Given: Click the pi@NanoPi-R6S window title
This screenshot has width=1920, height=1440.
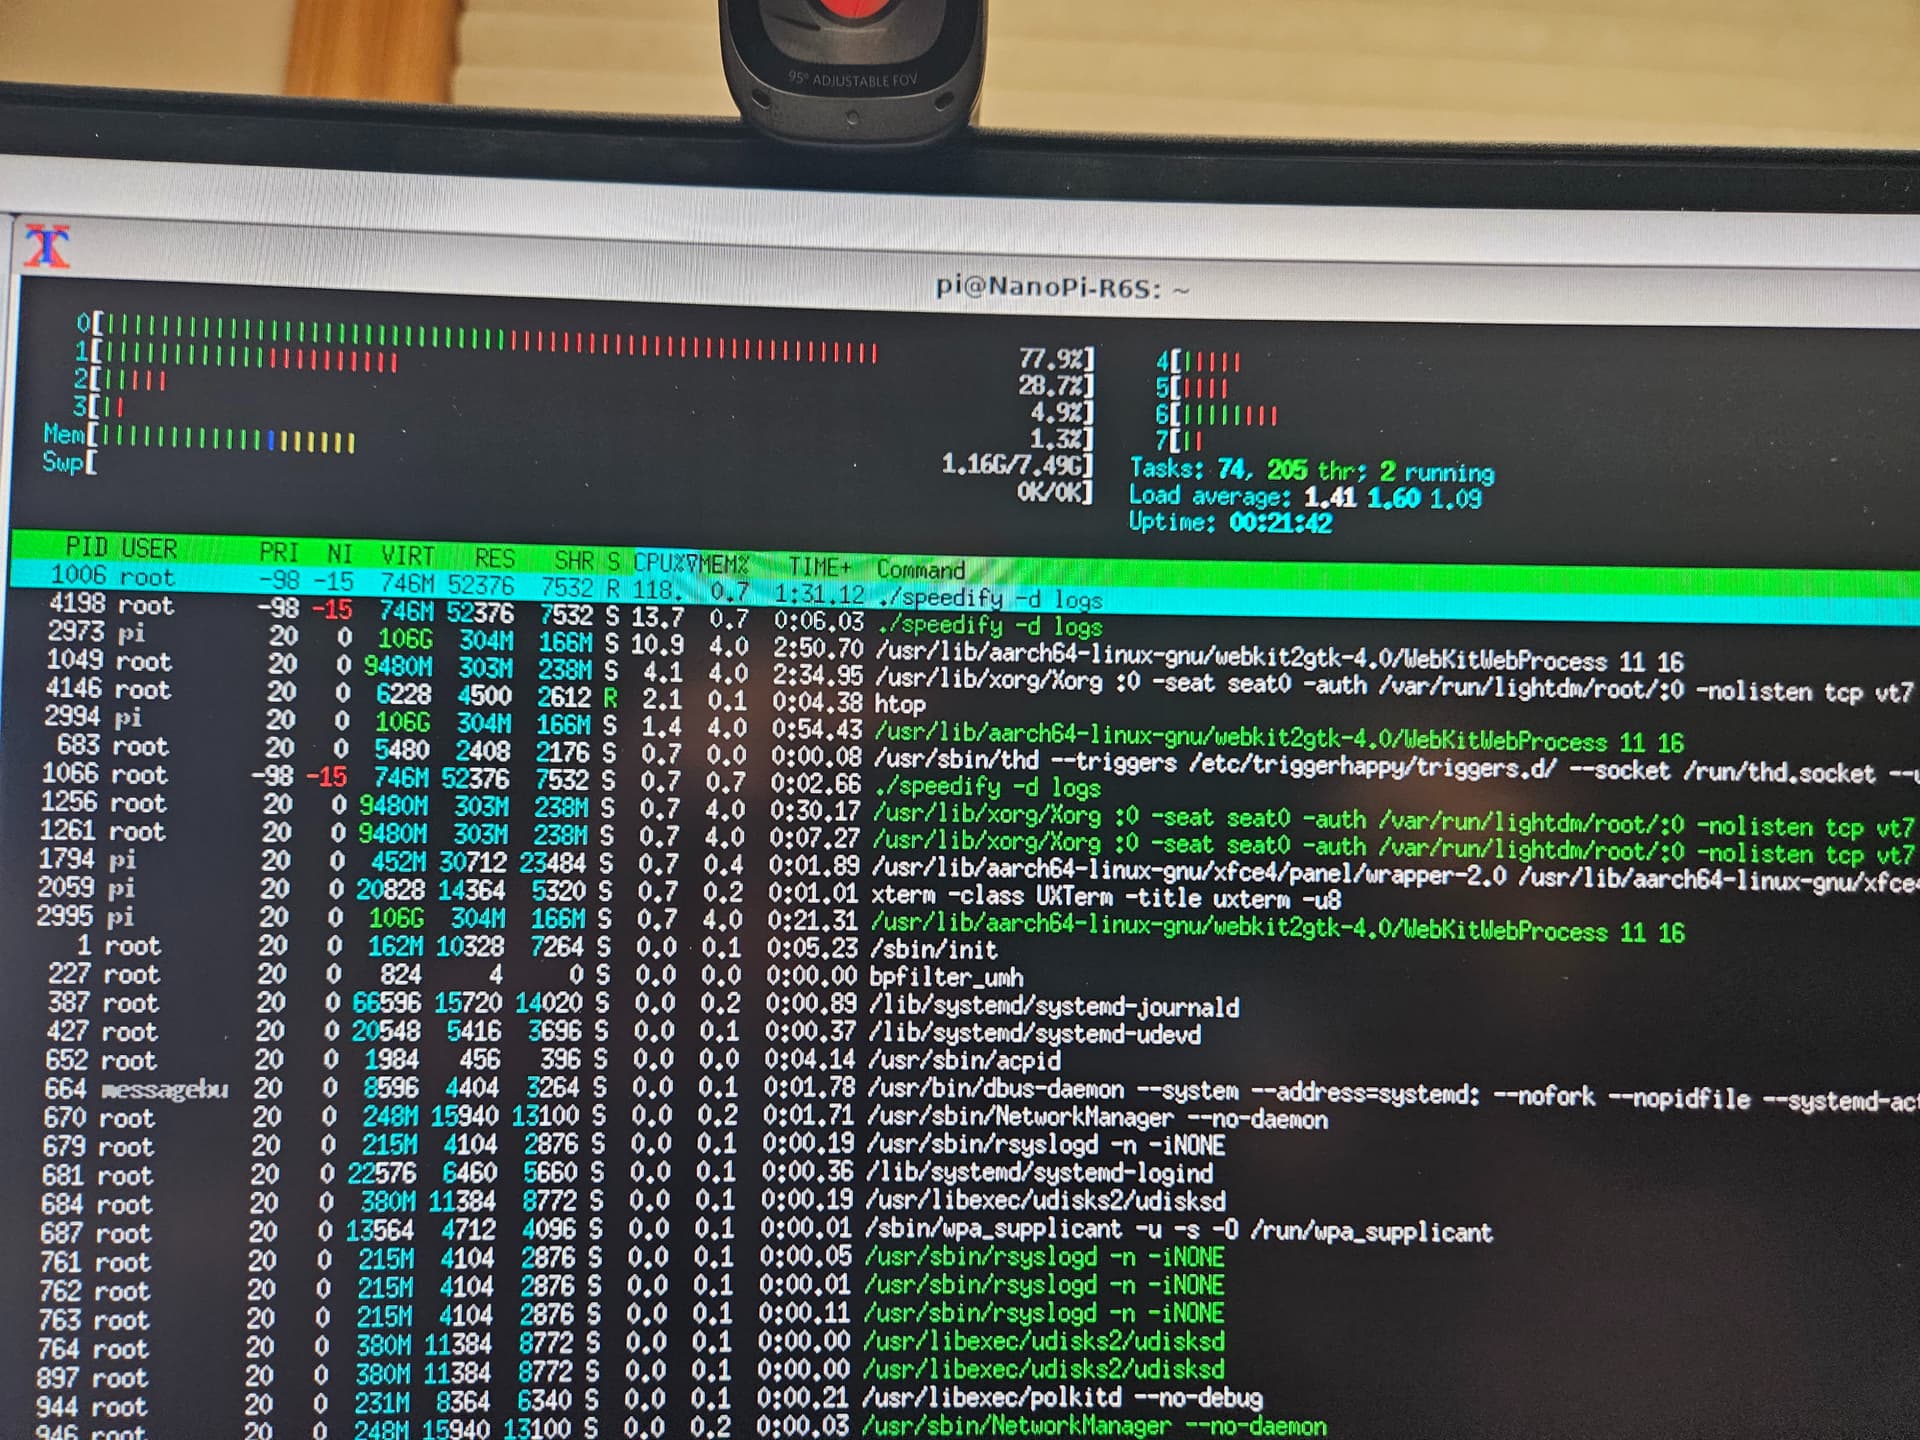Looking at the screenshot, I should point(1062,288).
